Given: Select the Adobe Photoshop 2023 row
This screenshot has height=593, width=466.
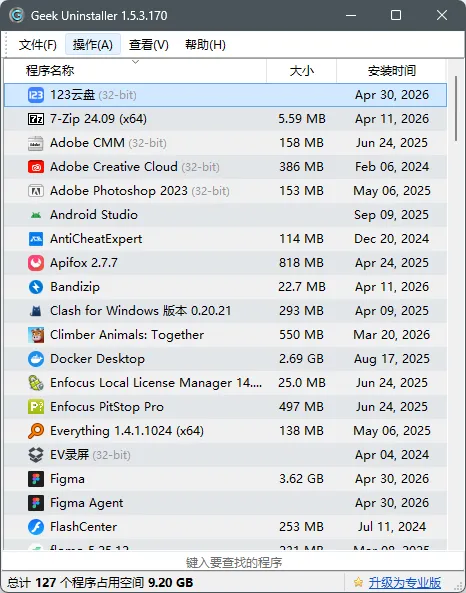Looking at the screenshot, I should tap(225, 191).
